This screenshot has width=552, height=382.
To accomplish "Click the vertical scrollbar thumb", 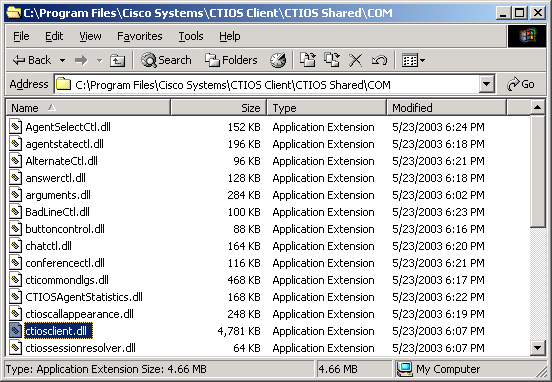I will coord(537,171).
